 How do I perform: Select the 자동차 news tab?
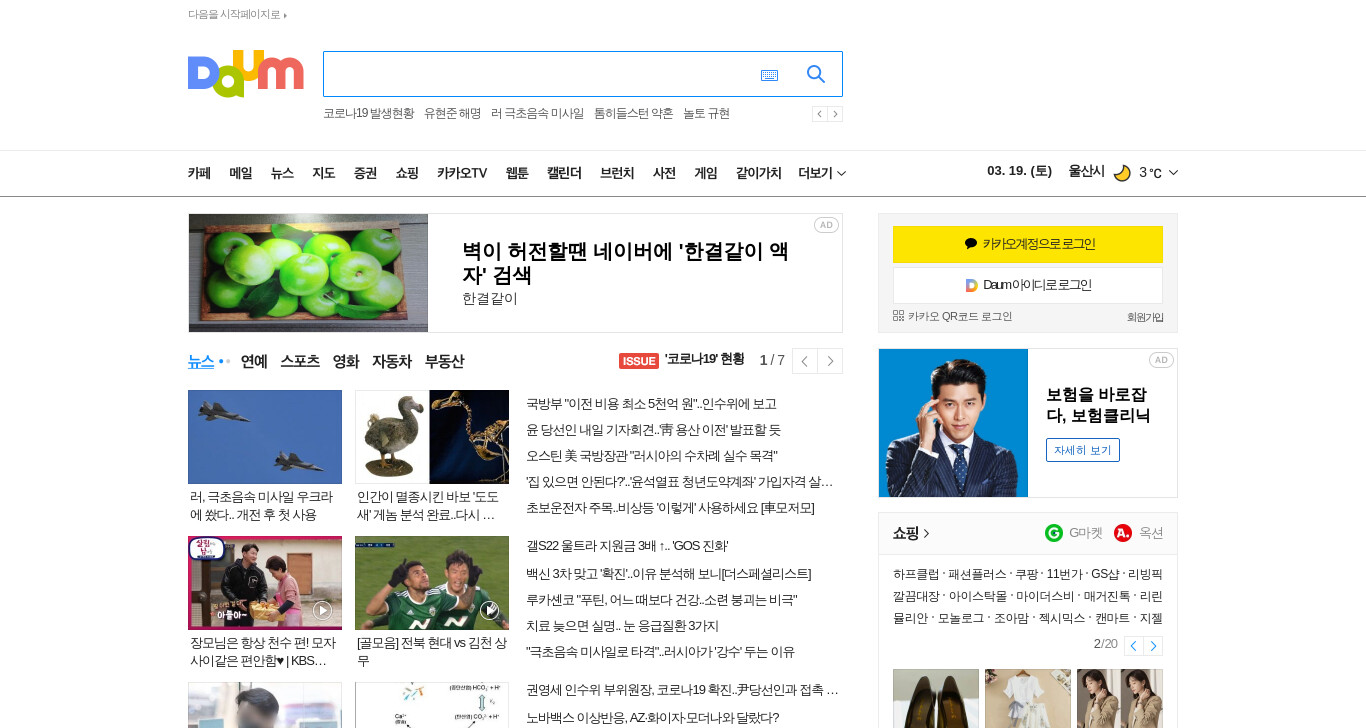point(392,361)
